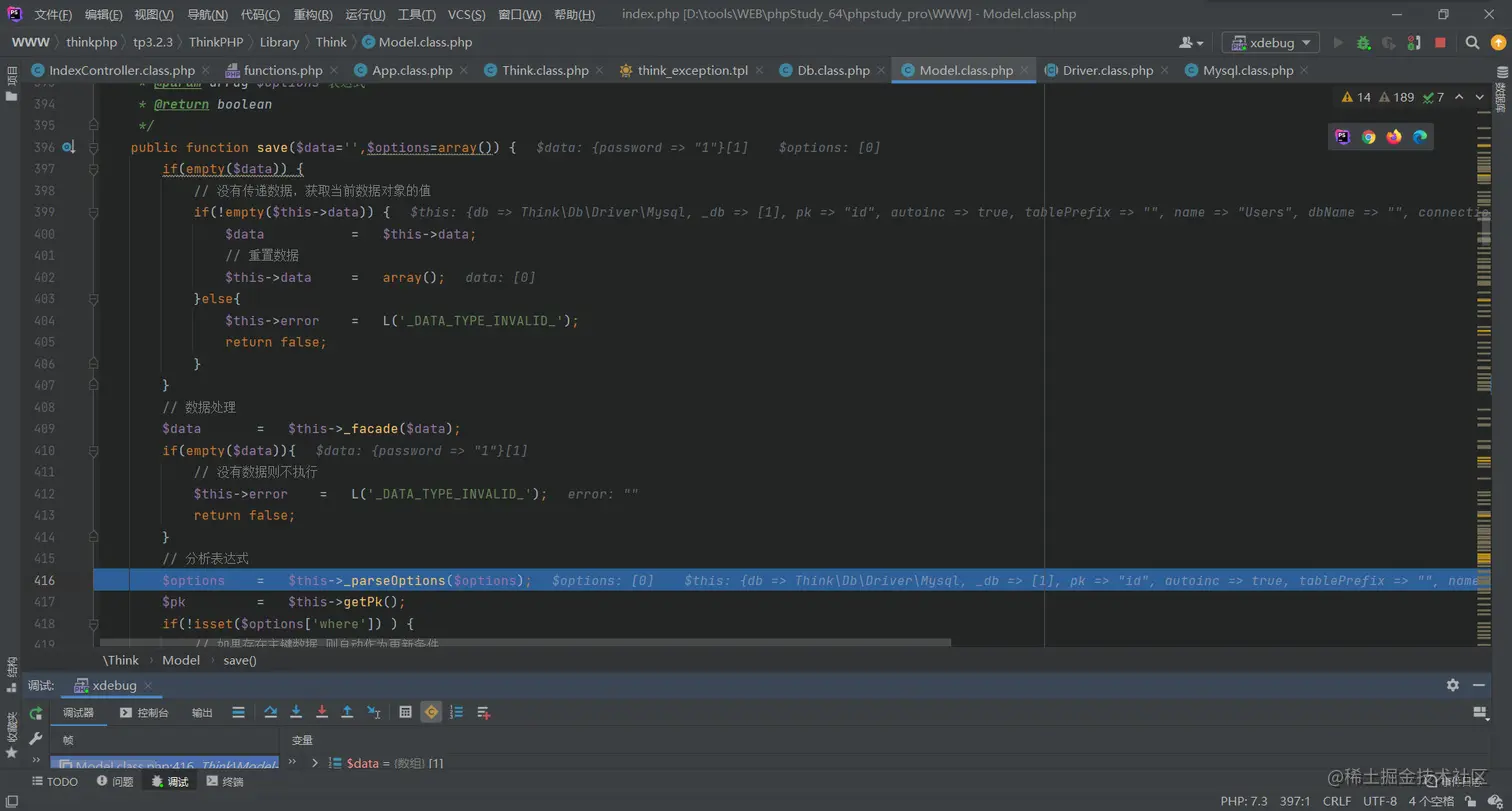Click the wrench settings icon in debug panel
This screenshot has height=811, width=1512.
(x=36, y=739)
